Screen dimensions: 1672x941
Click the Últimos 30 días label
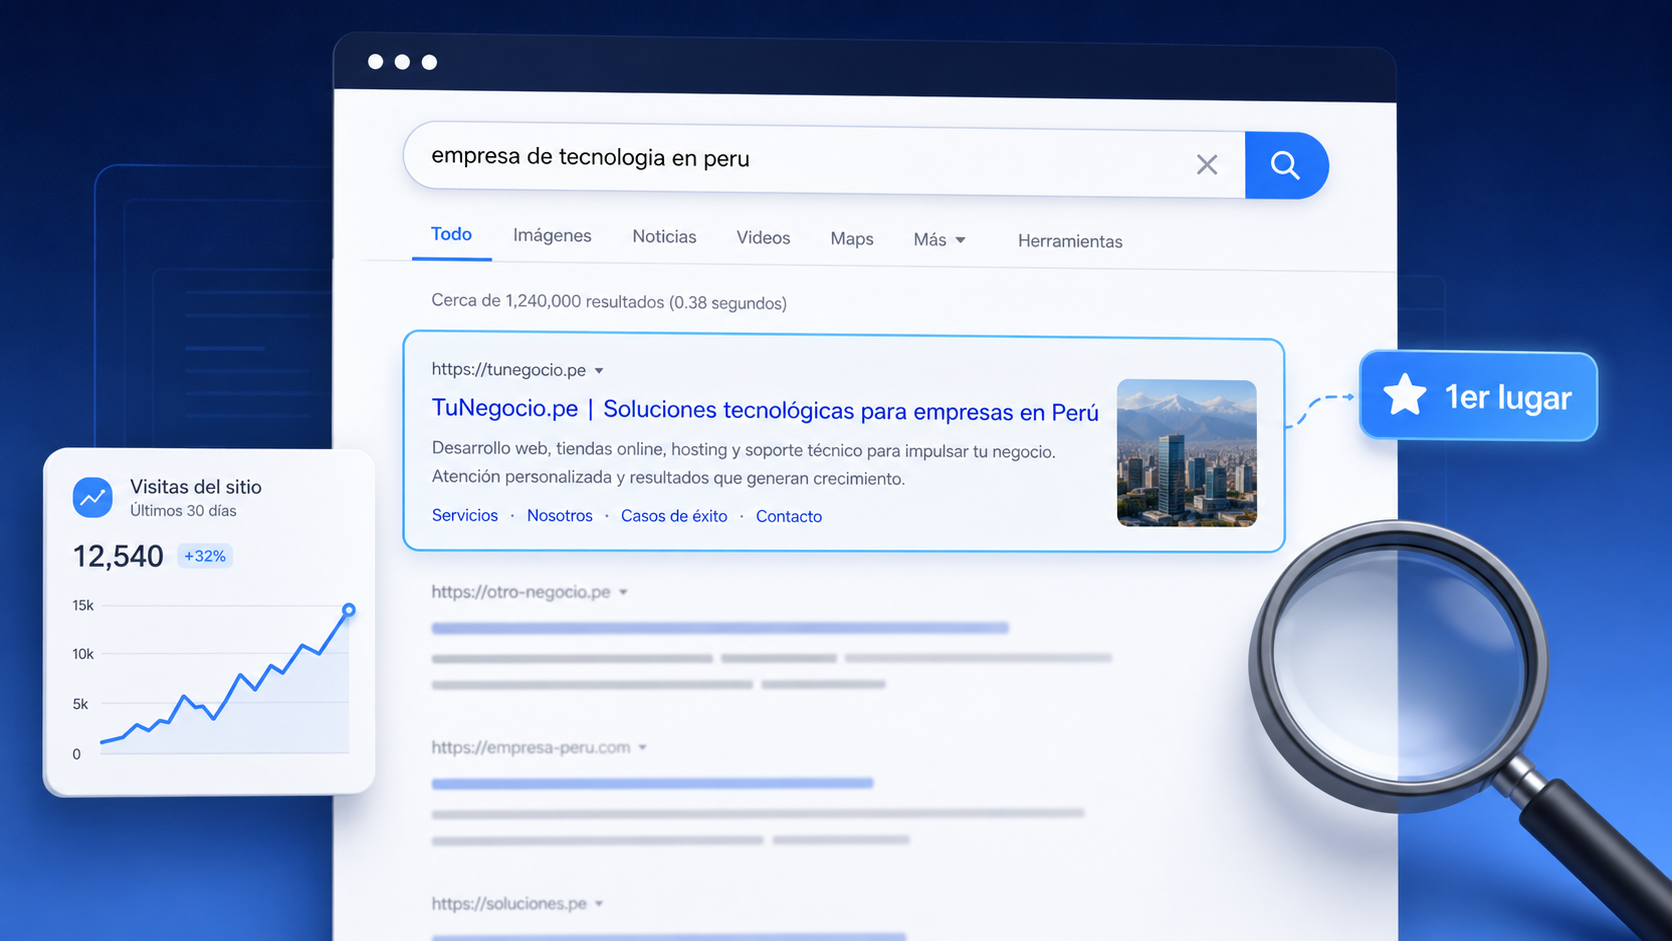(x=183, y=511)
